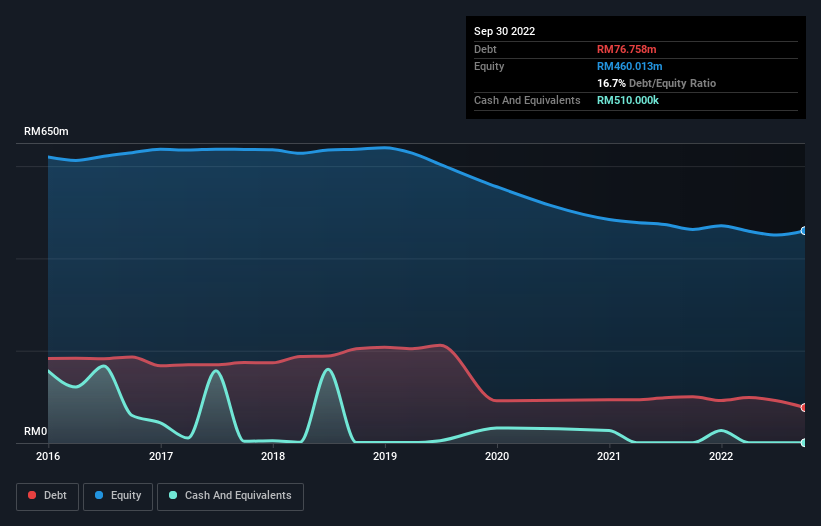Click the 2016 x-axis label
This screenshot has width=821, height=526.
(48, 456)
